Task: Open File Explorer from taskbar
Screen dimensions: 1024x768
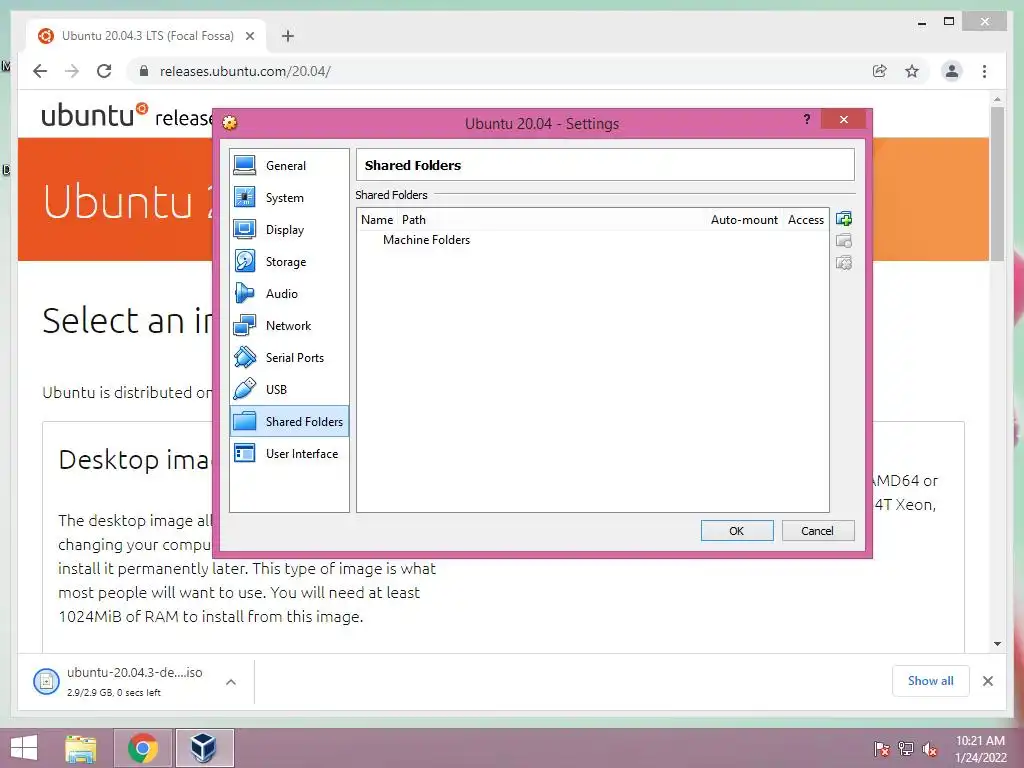Action: pyautogui.click(x=80, y=748)
